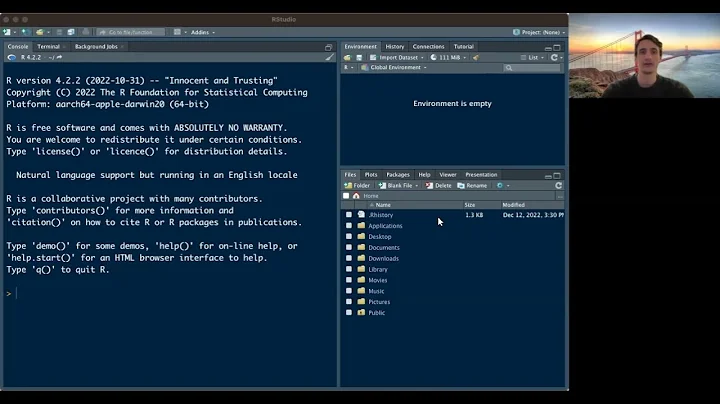Open the 111 MiB memory dropdown

[x=448, y=57]
